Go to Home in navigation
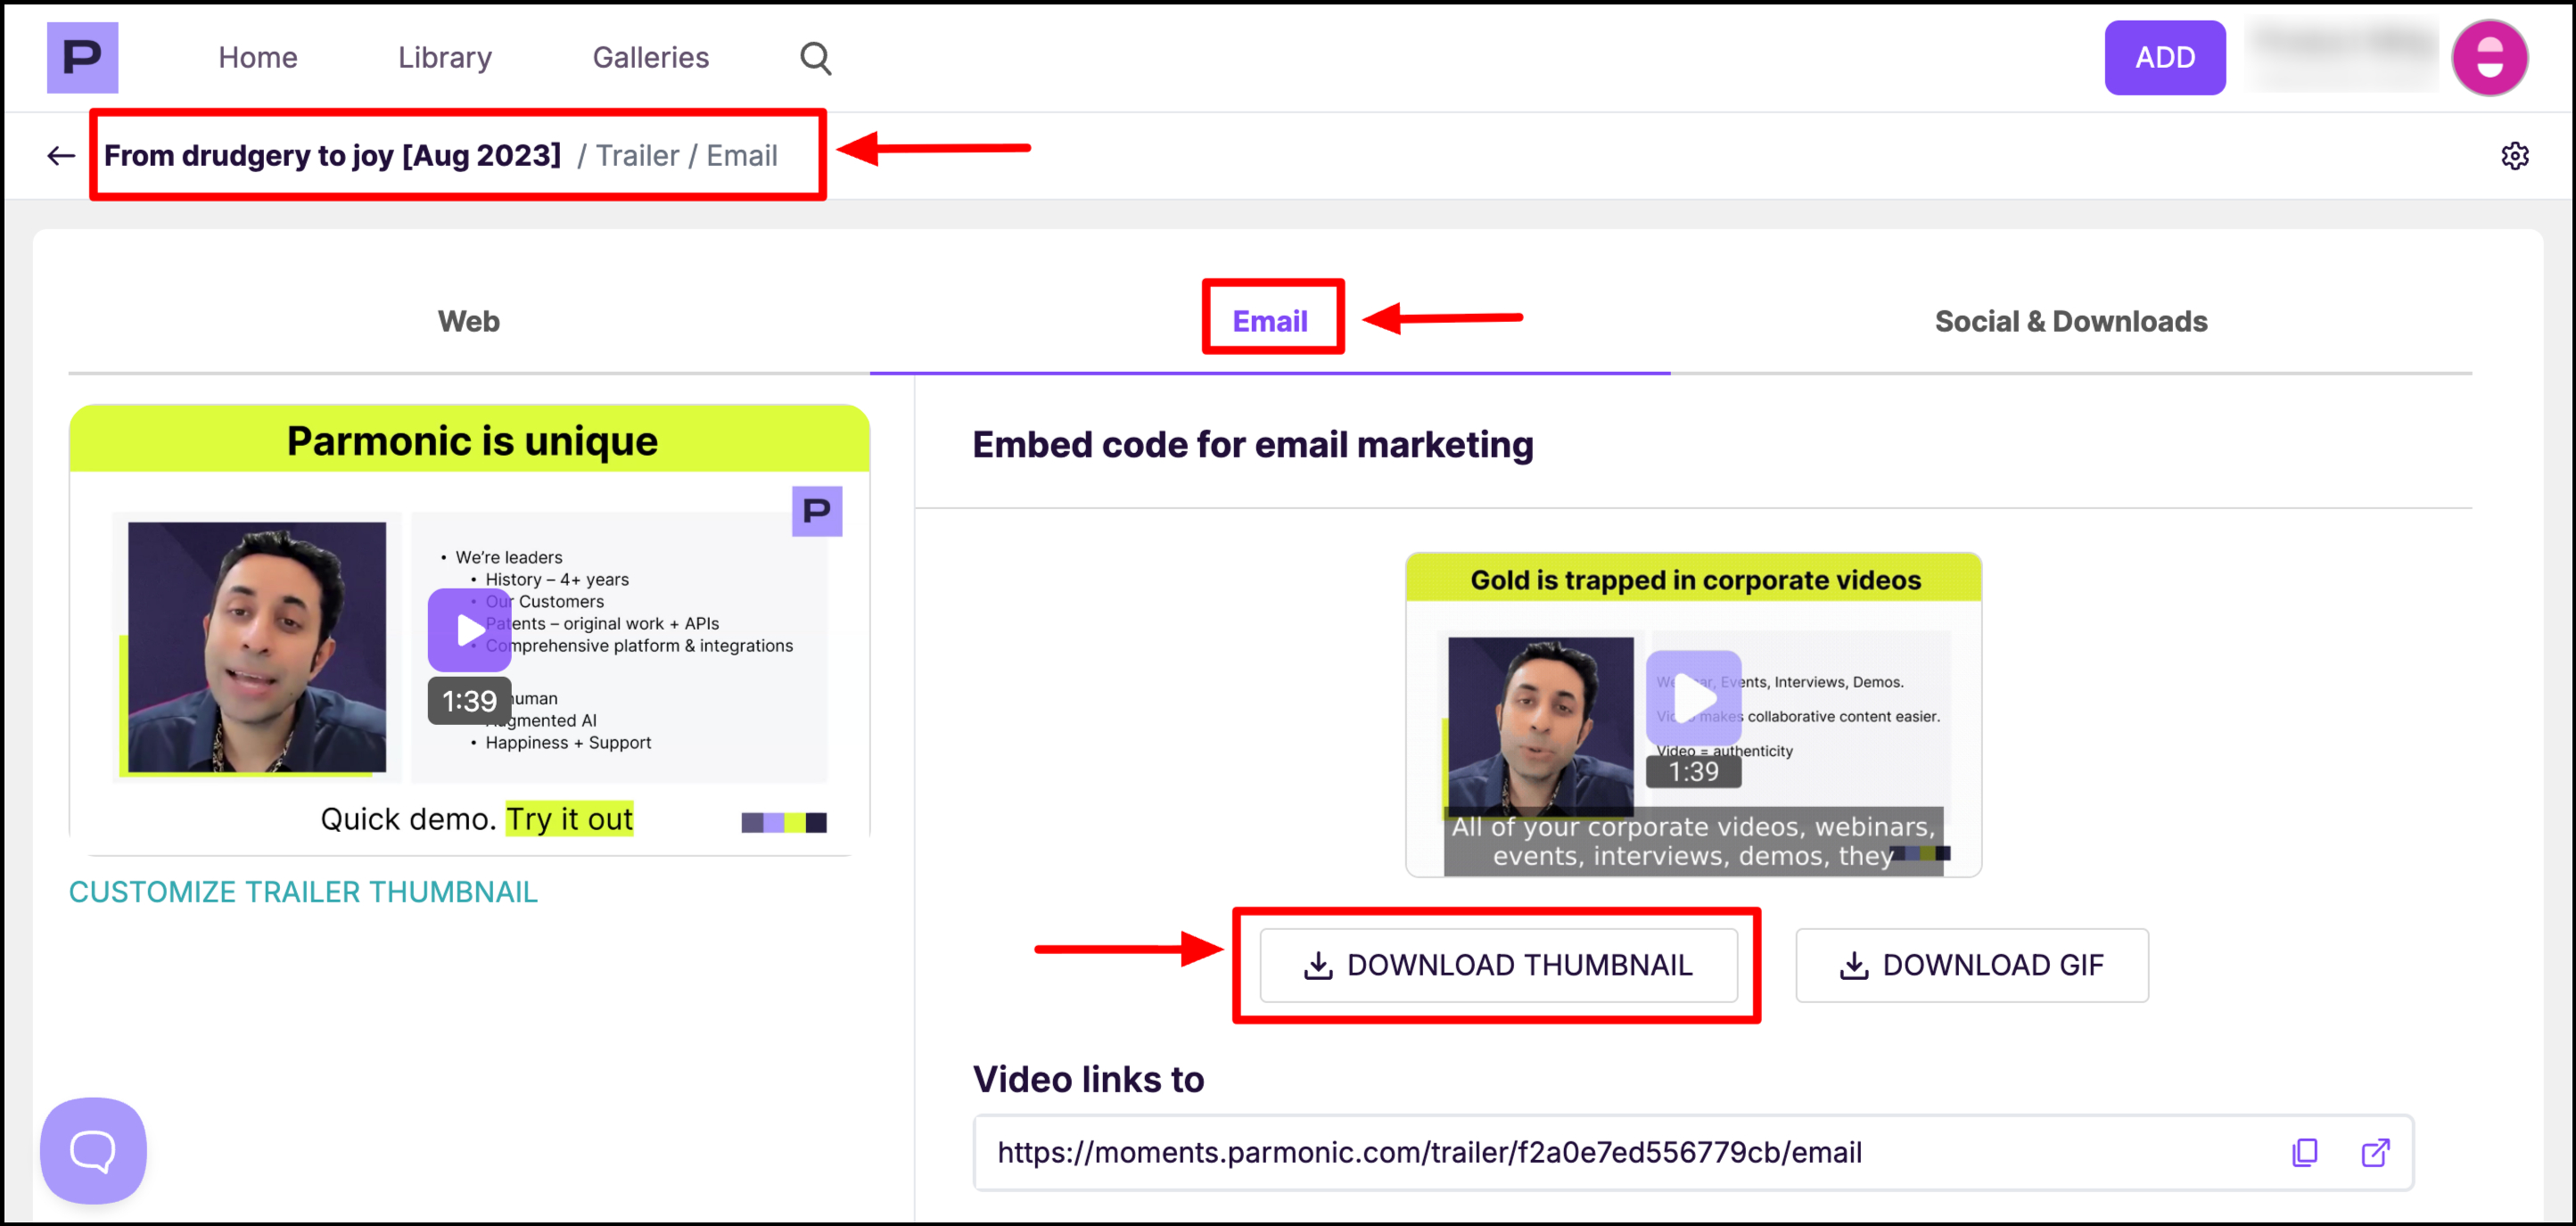 coord(258,57)
